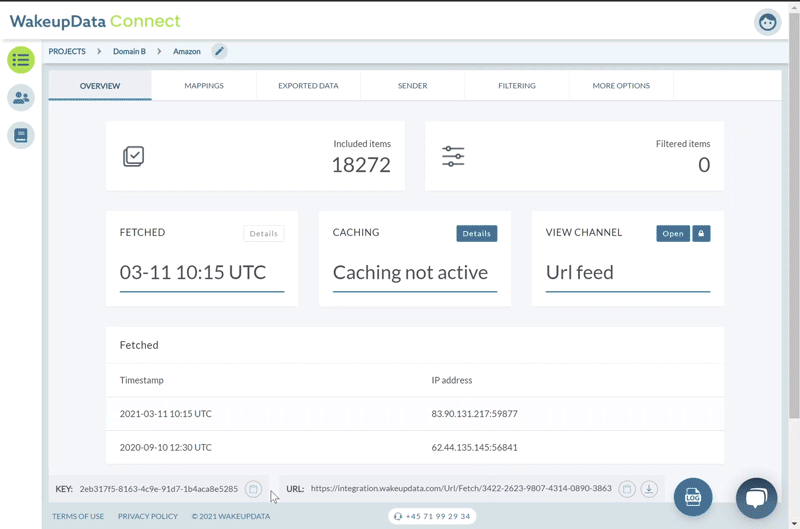
Task: Click the IP address column header
Action: pyautogui.click(x=452, y=380)
